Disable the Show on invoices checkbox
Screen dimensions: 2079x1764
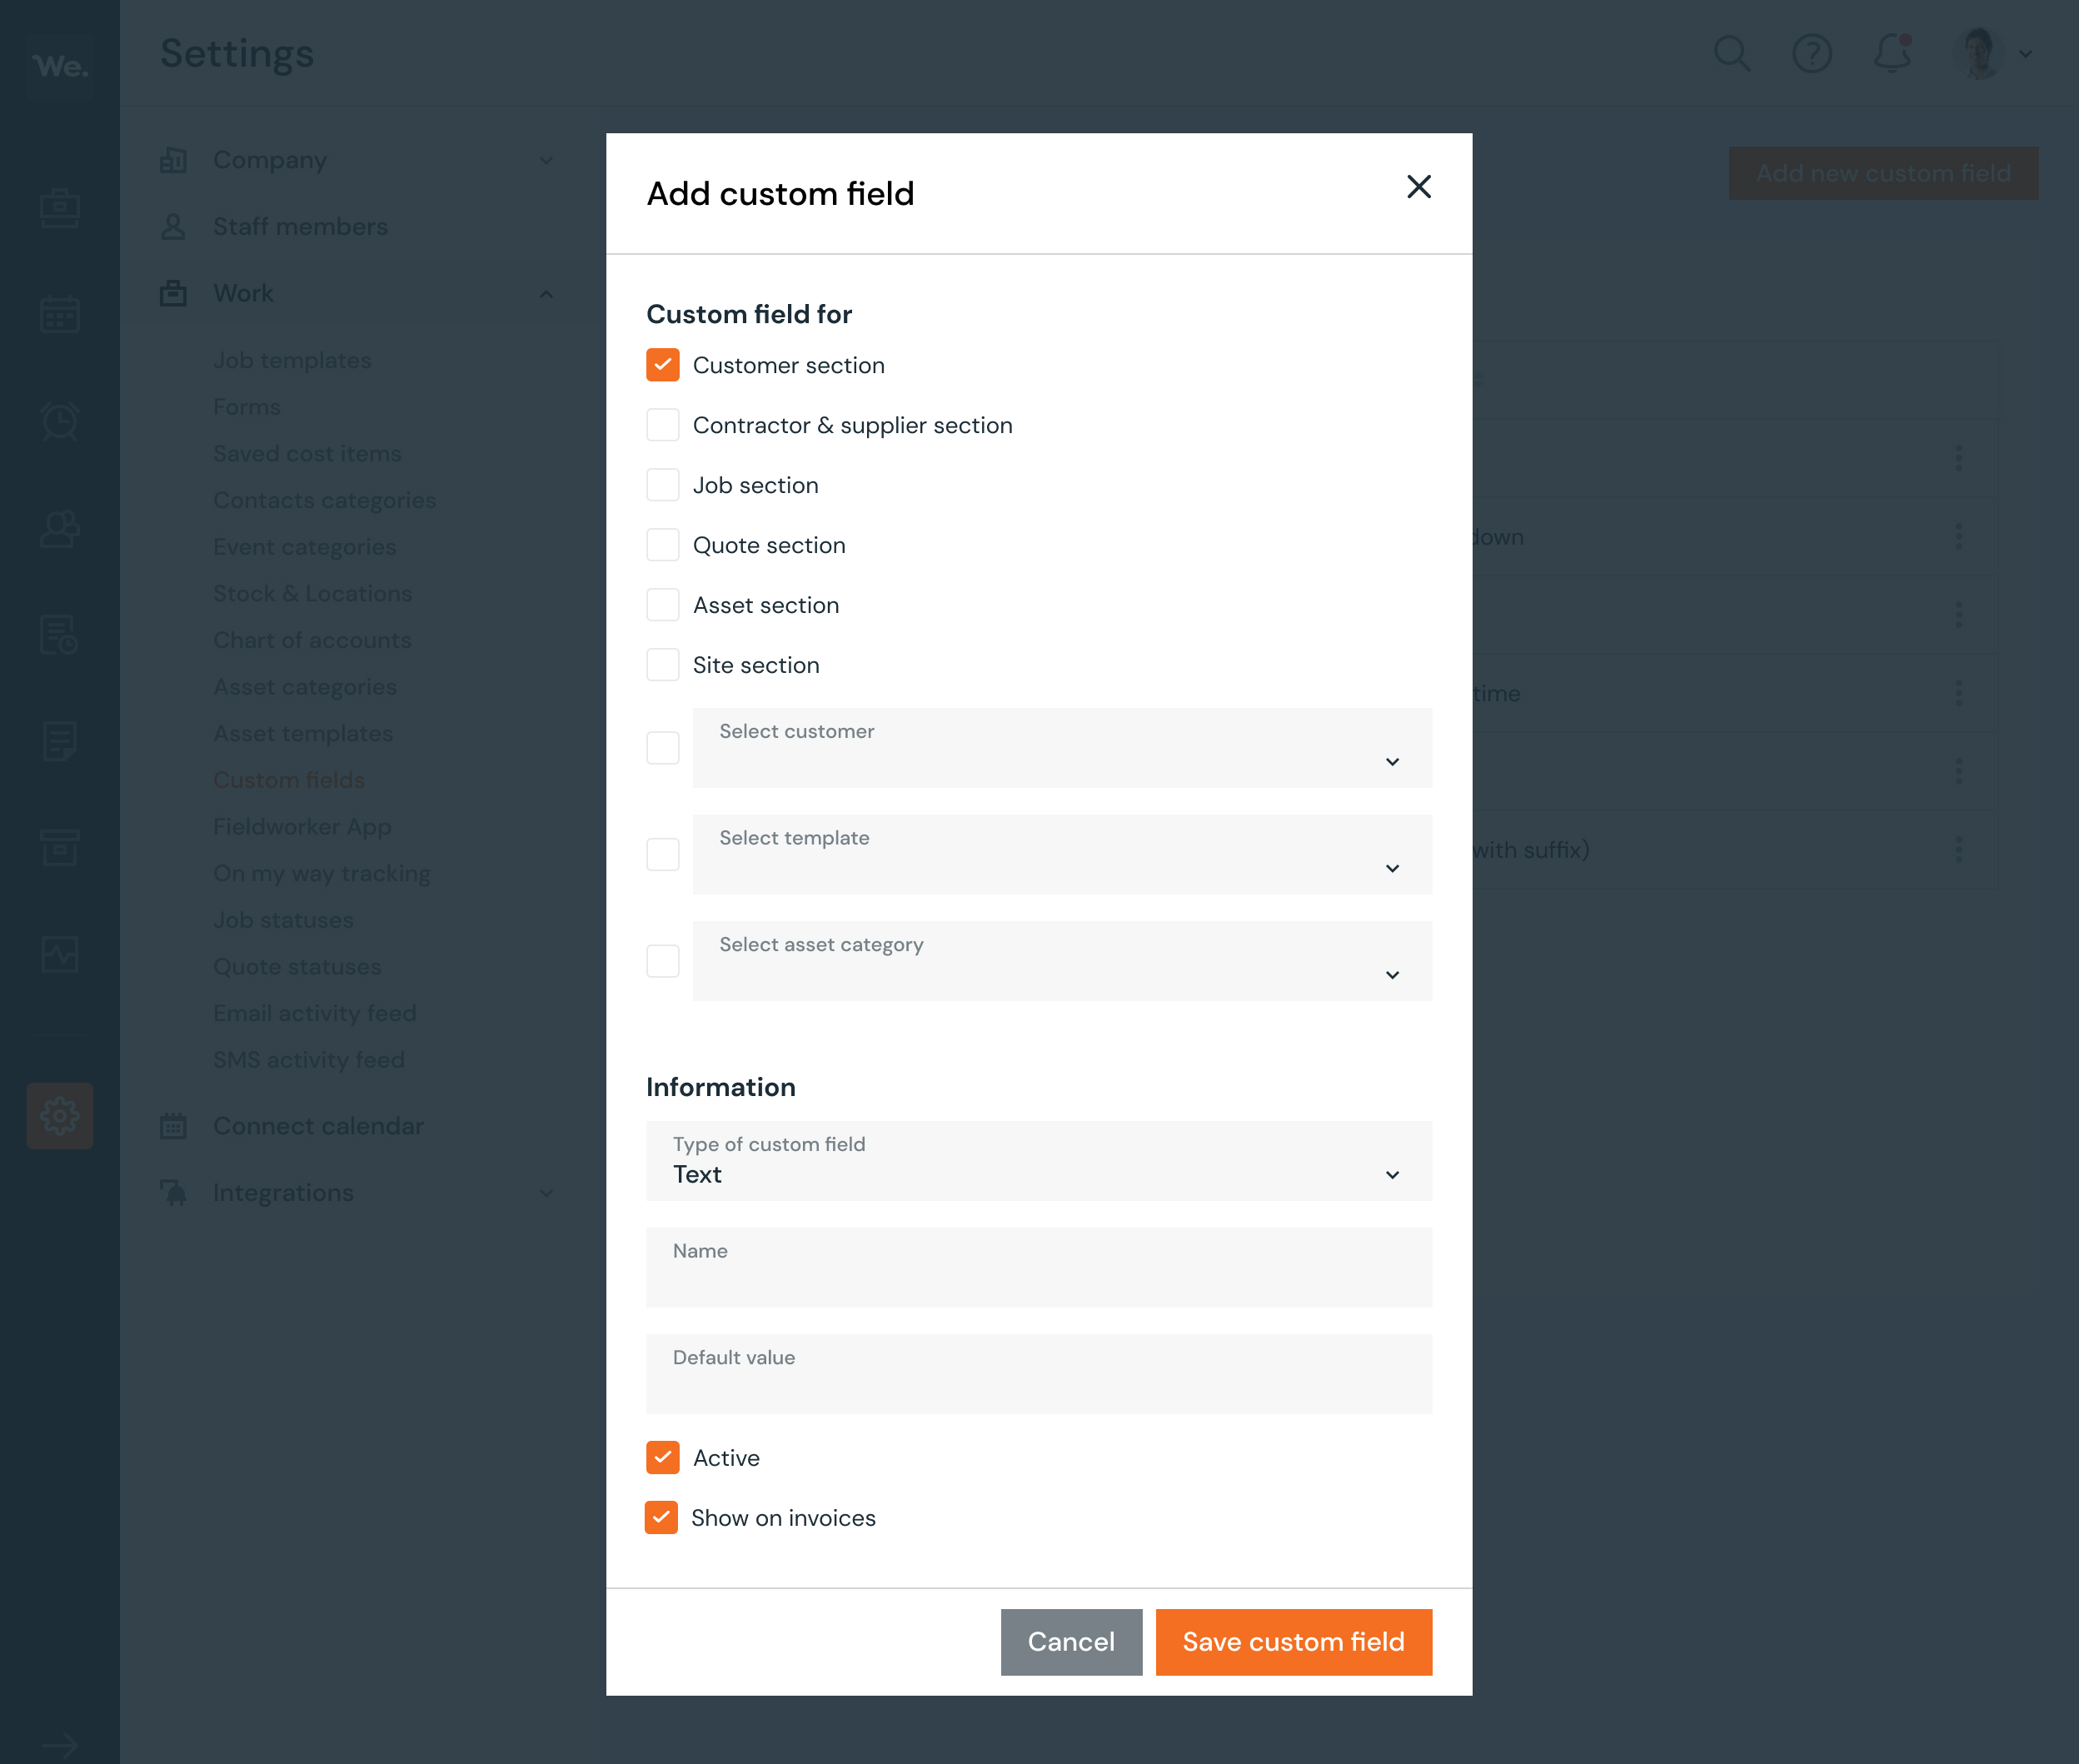tap(661, 1517)
